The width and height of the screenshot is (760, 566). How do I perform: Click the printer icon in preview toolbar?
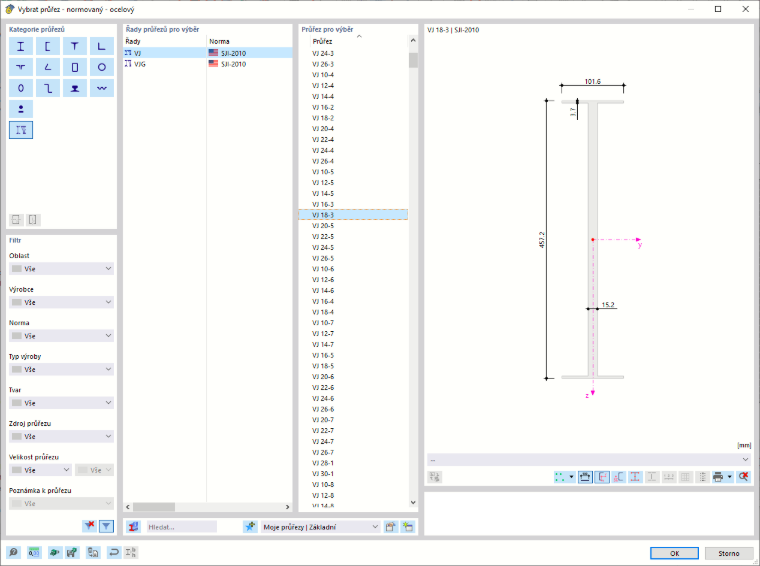[x=718, y=477]
